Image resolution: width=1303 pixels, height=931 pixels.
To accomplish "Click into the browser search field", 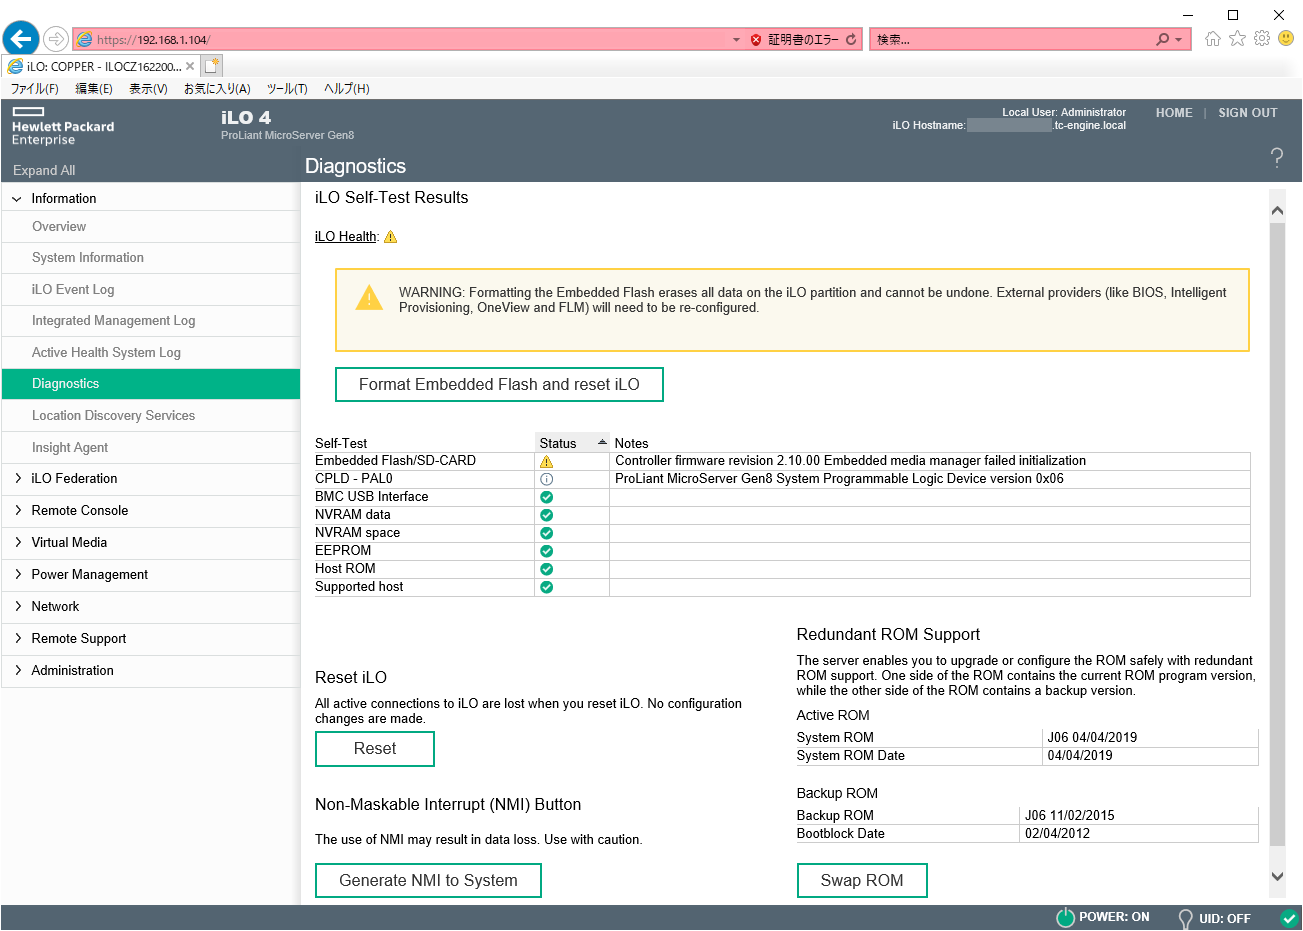I will (1010, 40).
